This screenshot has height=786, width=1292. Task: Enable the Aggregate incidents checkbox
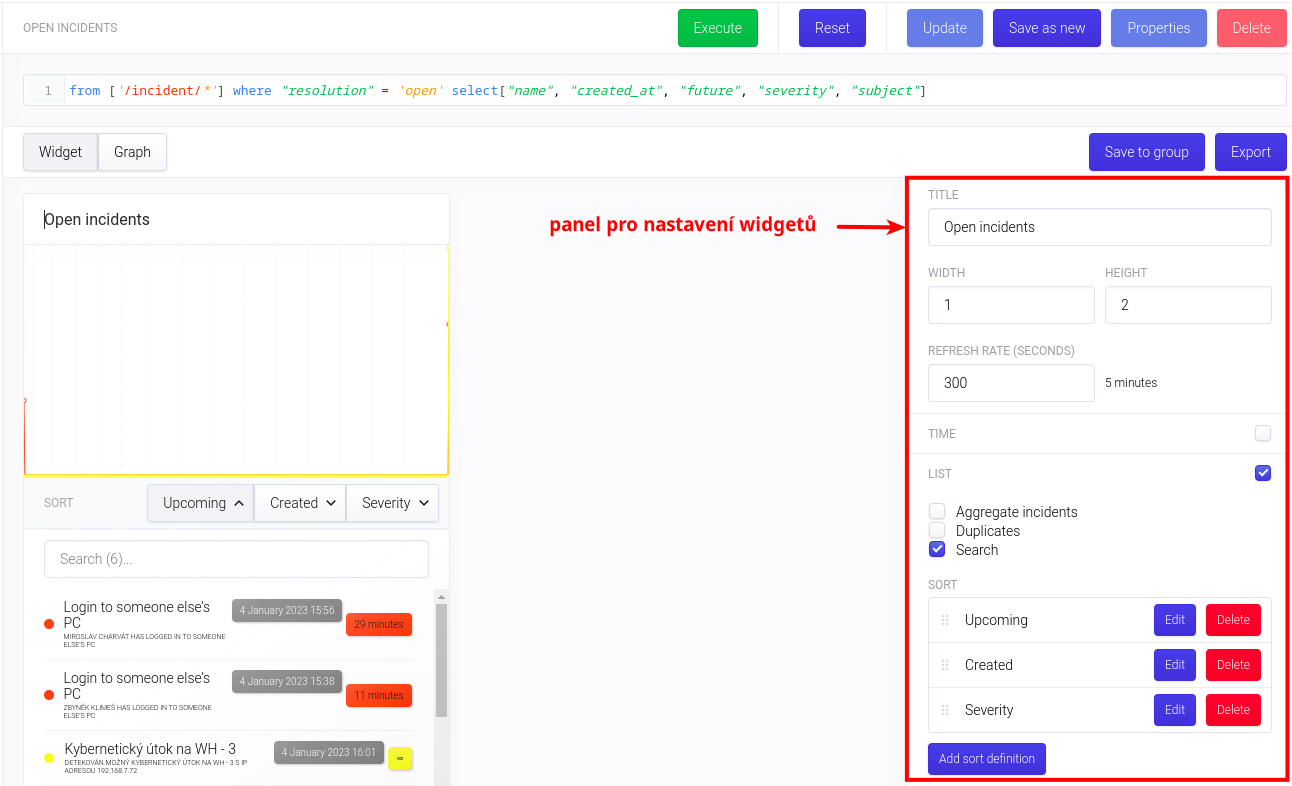tap(937, 511)
